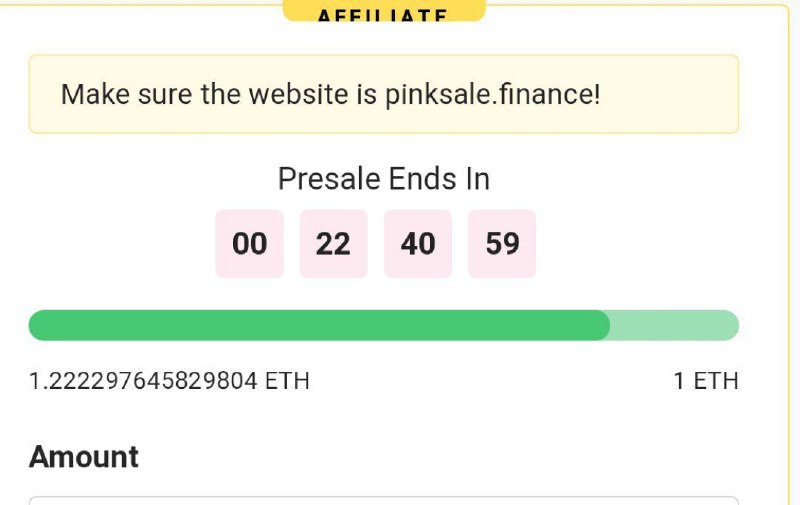The height and width of the screenshot is (505, 800).
Task: Click the seconds countdown box showing 59
Action: (x=502, y=243)
